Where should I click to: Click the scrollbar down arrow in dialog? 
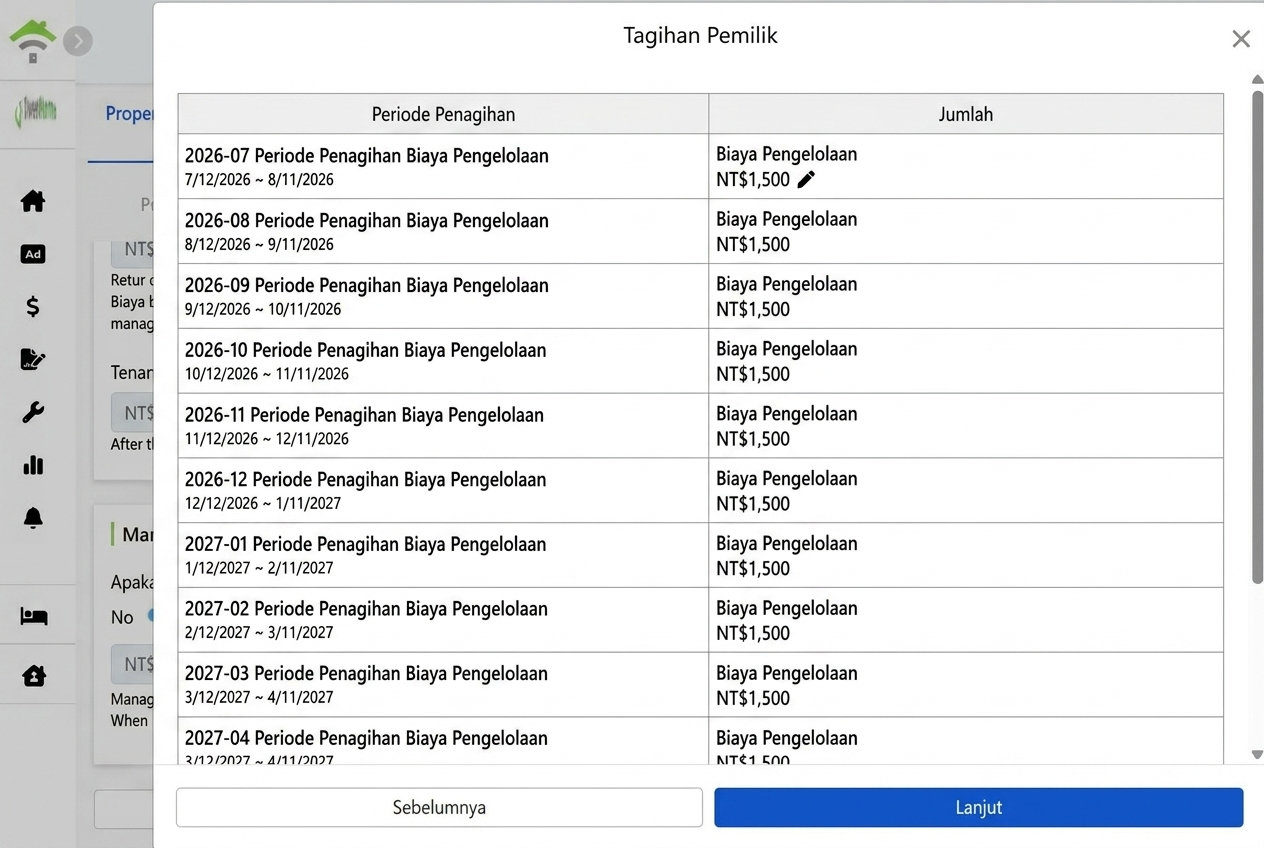coord(1257,756)
